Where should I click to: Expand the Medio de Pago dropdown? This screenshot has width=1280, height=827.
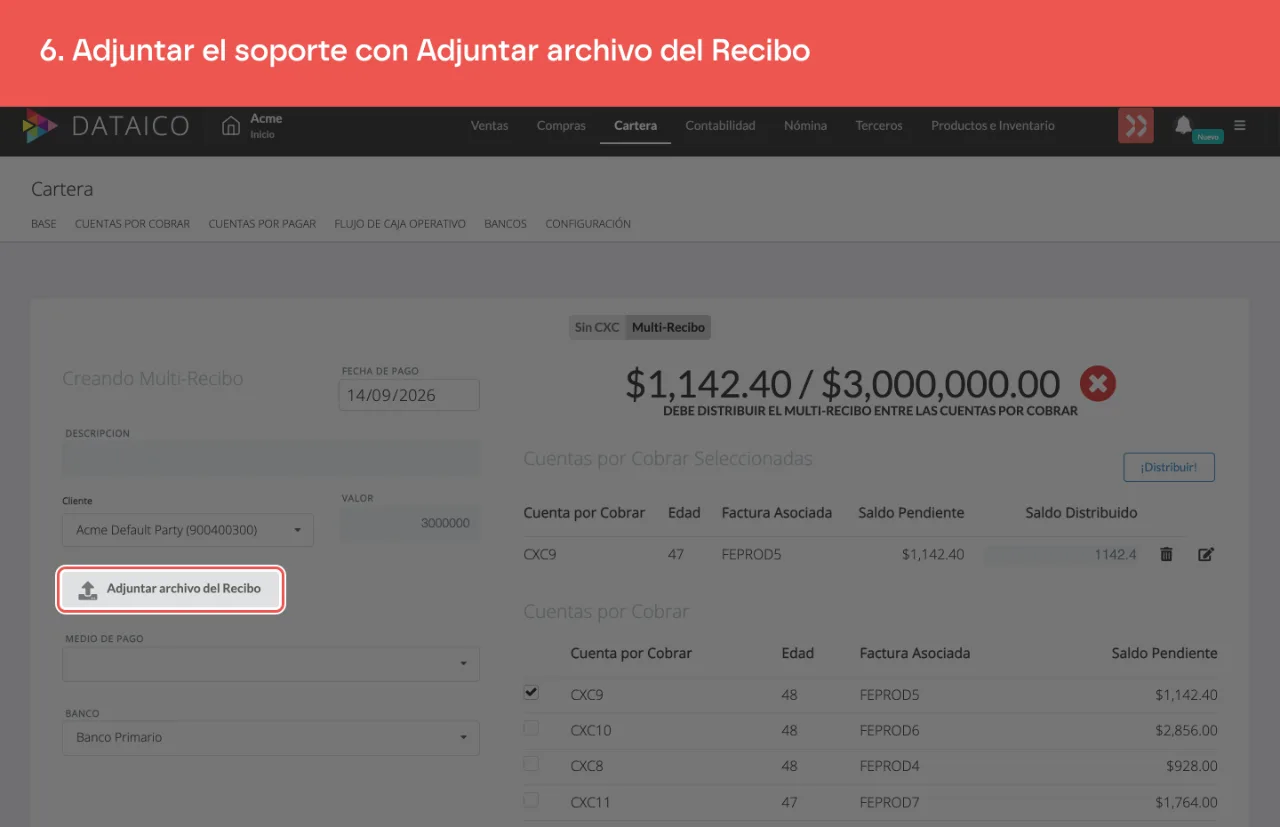271,664
